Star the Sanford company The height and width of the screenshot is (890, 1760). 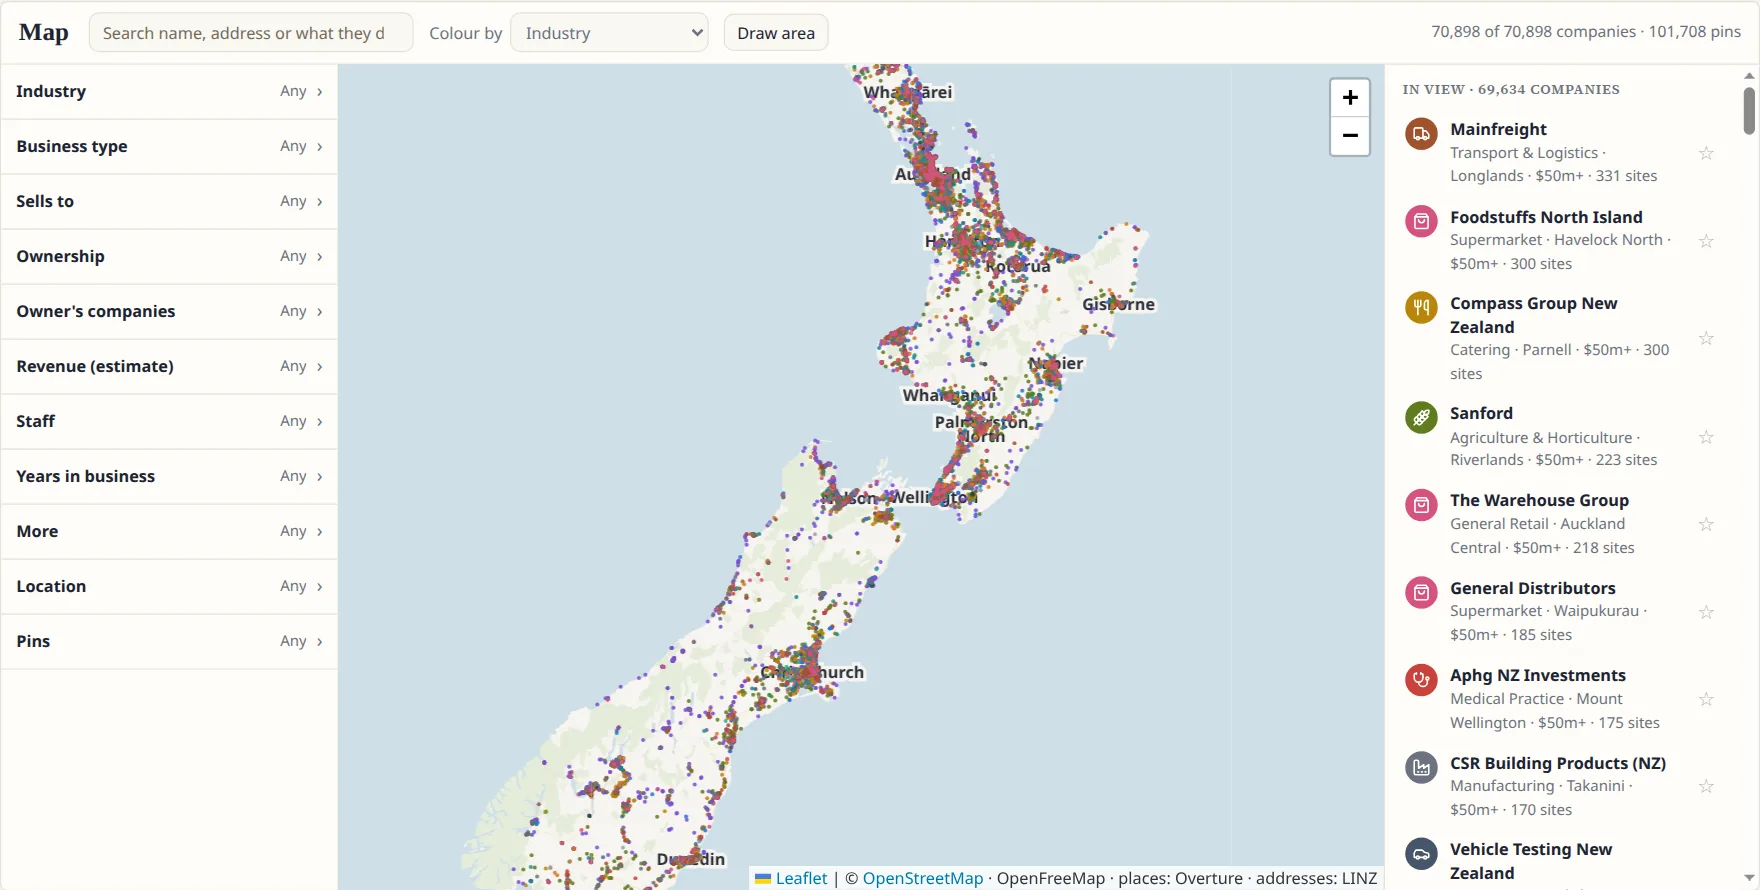(x=1706, y=437)
